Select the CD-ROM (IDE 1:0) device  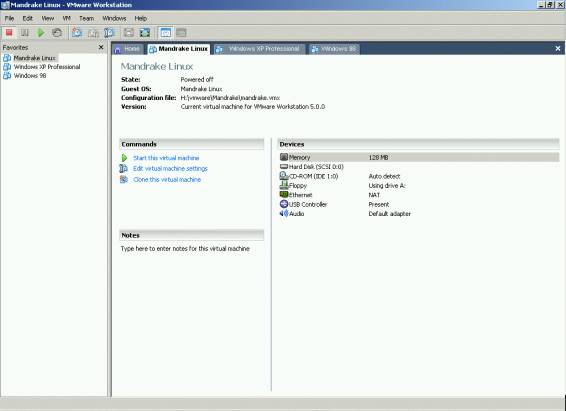point(419,176)
